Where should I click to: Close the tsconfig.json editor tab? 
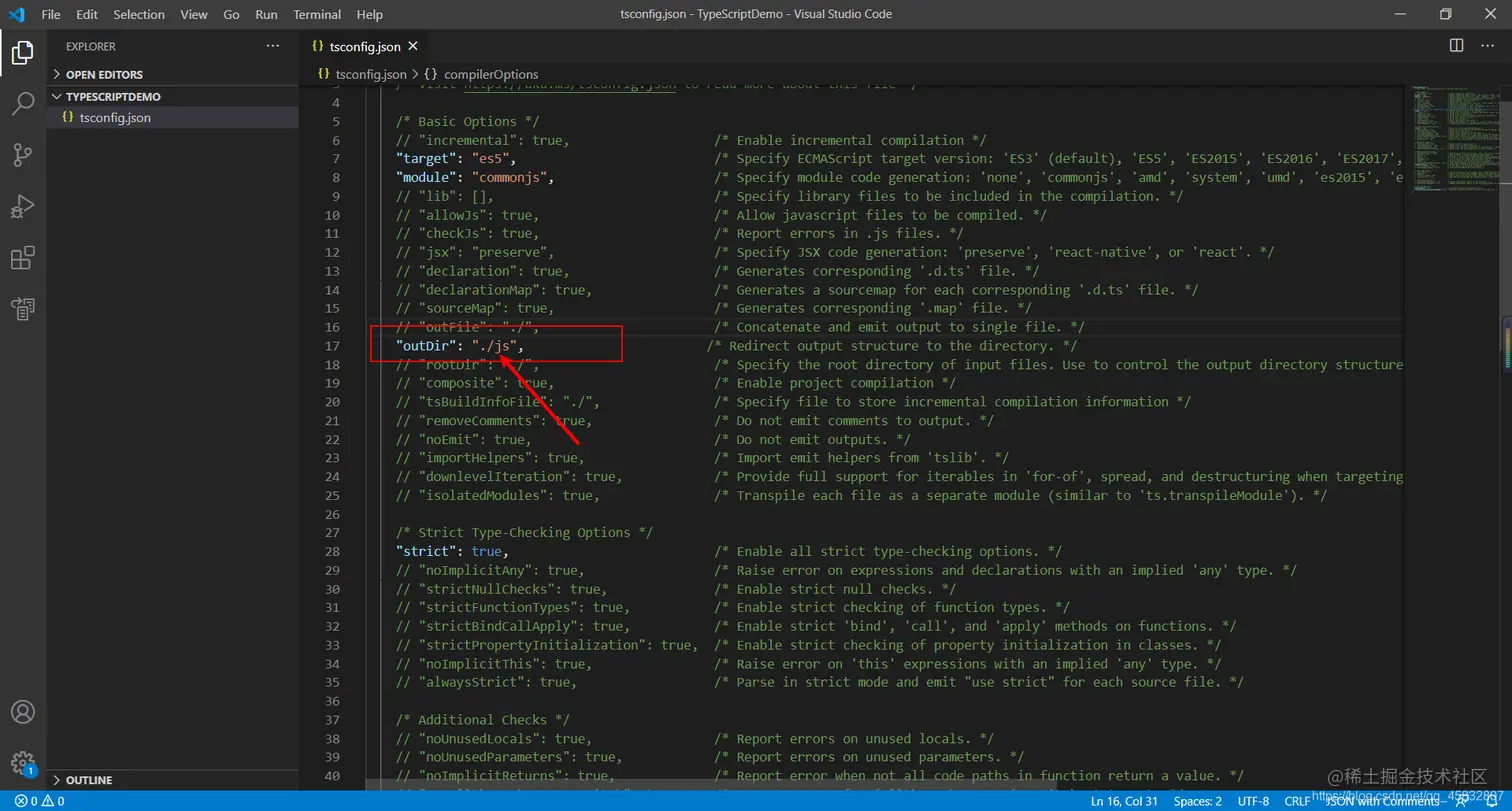(x=413, y=46)
